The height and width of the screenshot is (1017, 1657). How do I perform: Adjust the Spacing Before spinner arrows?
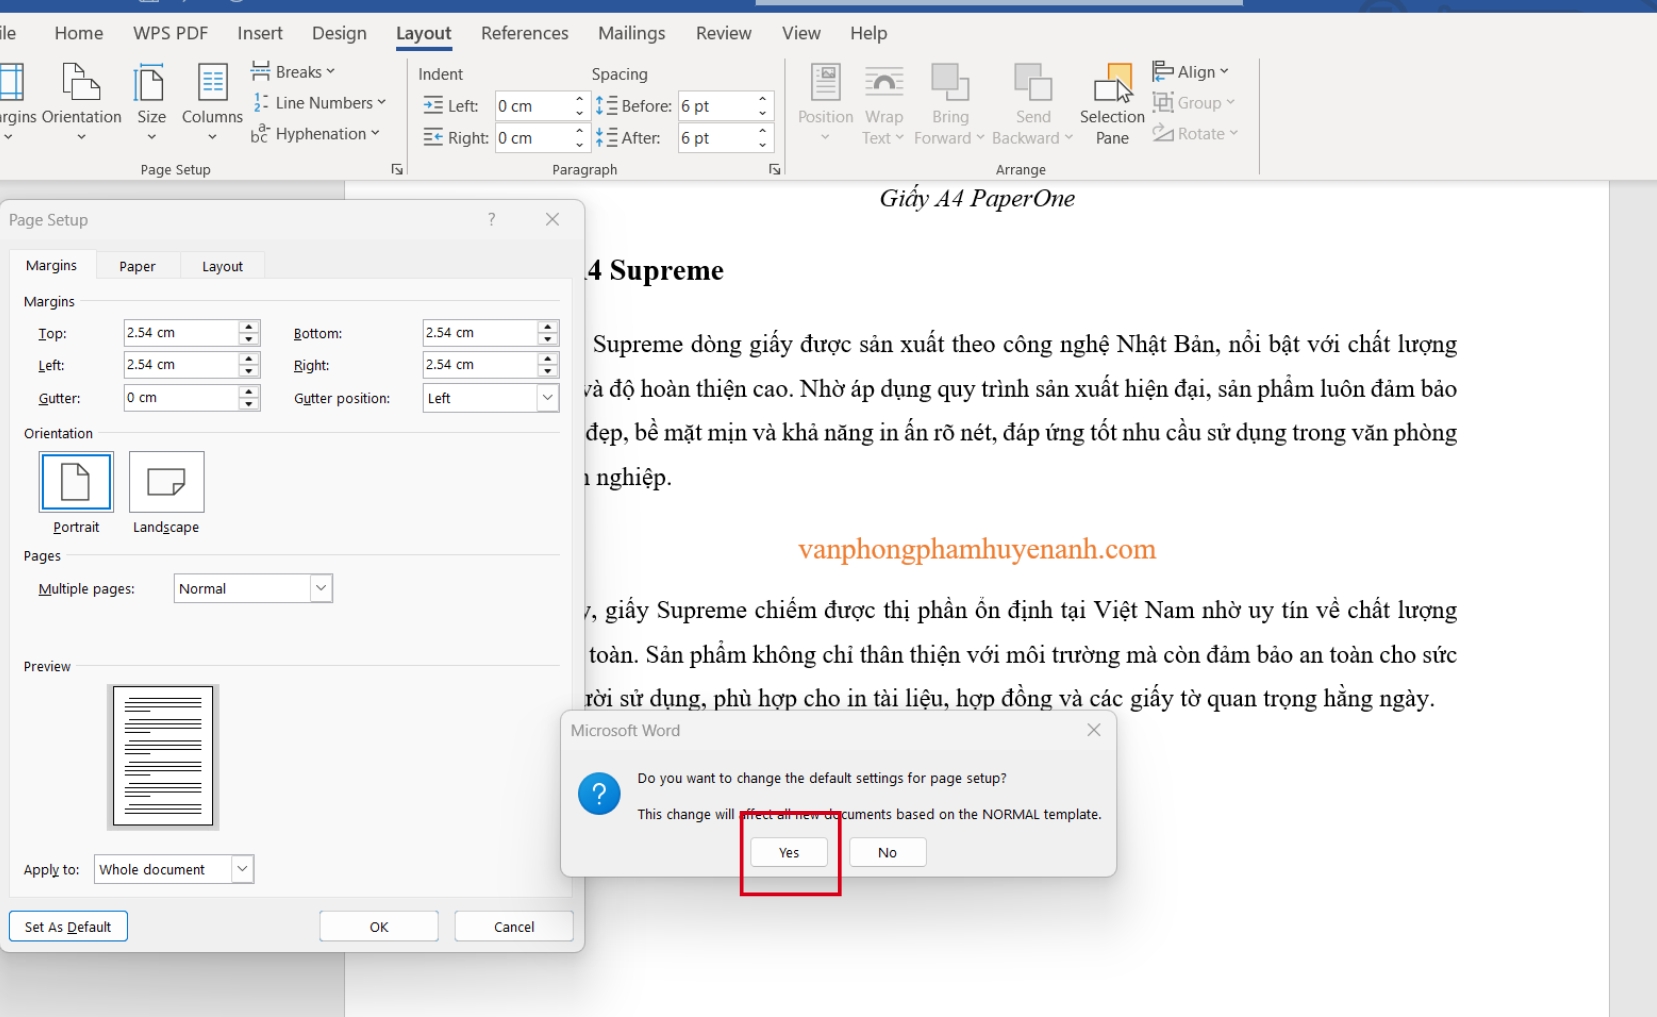coord(763,106)
